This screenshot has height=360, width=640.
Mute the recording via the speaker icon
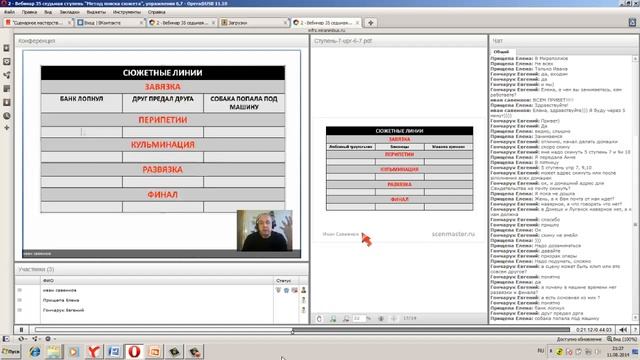[623, 330]
